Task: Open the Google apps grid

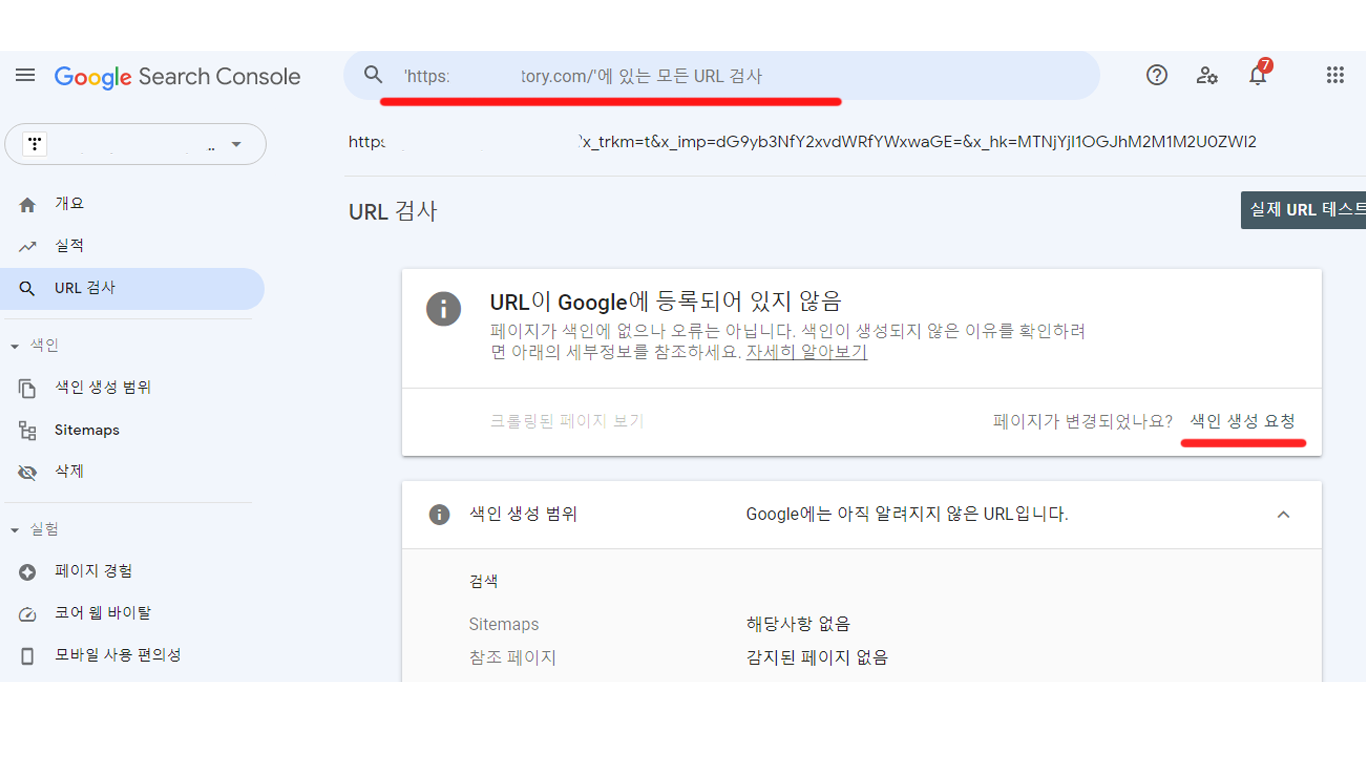Action: [x=1335, y=75]
